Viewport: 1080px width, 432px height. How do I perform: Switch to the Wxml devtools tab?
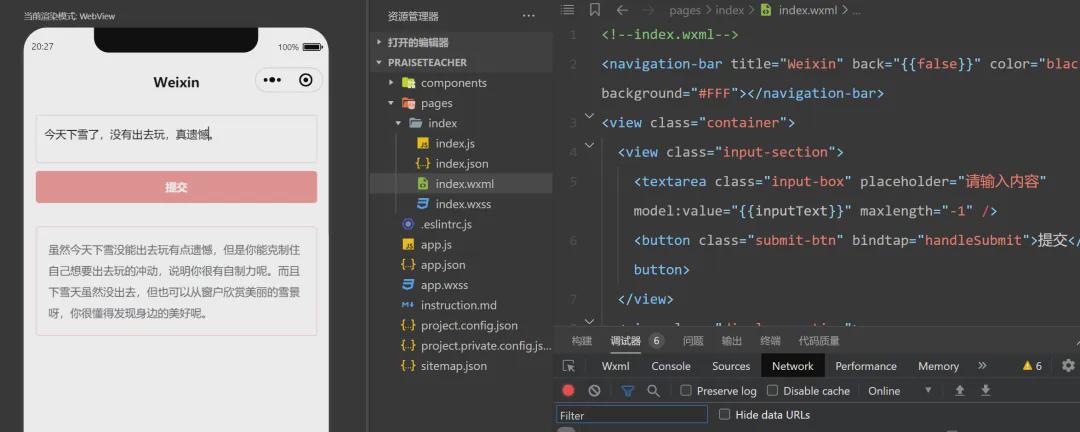[616, 366]
